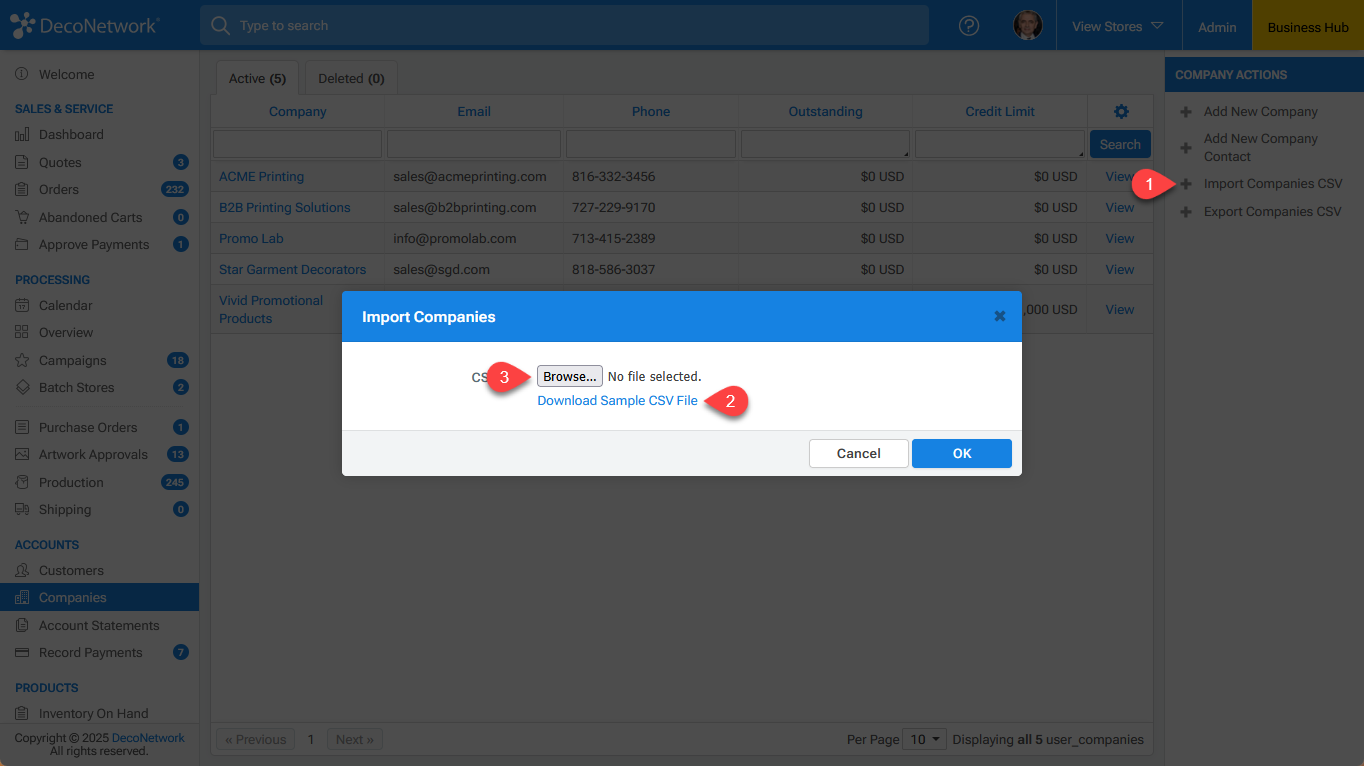The image size is (1364, 766).
Task: Open the Business Hub tab
Action: click(x=1308, y=27)
